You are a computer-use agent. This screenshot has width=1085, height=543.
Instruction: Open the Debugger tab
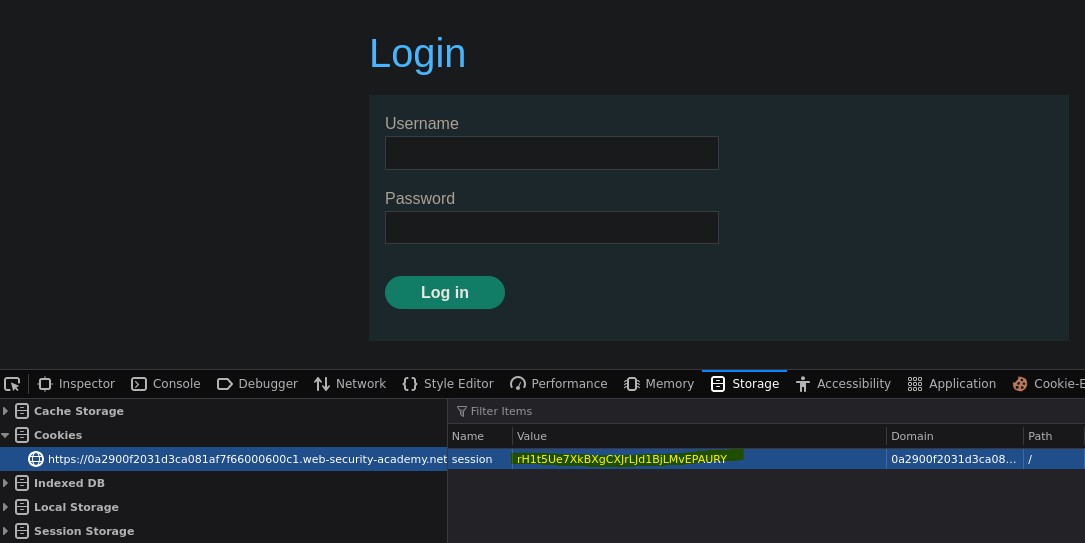(257, 384)
